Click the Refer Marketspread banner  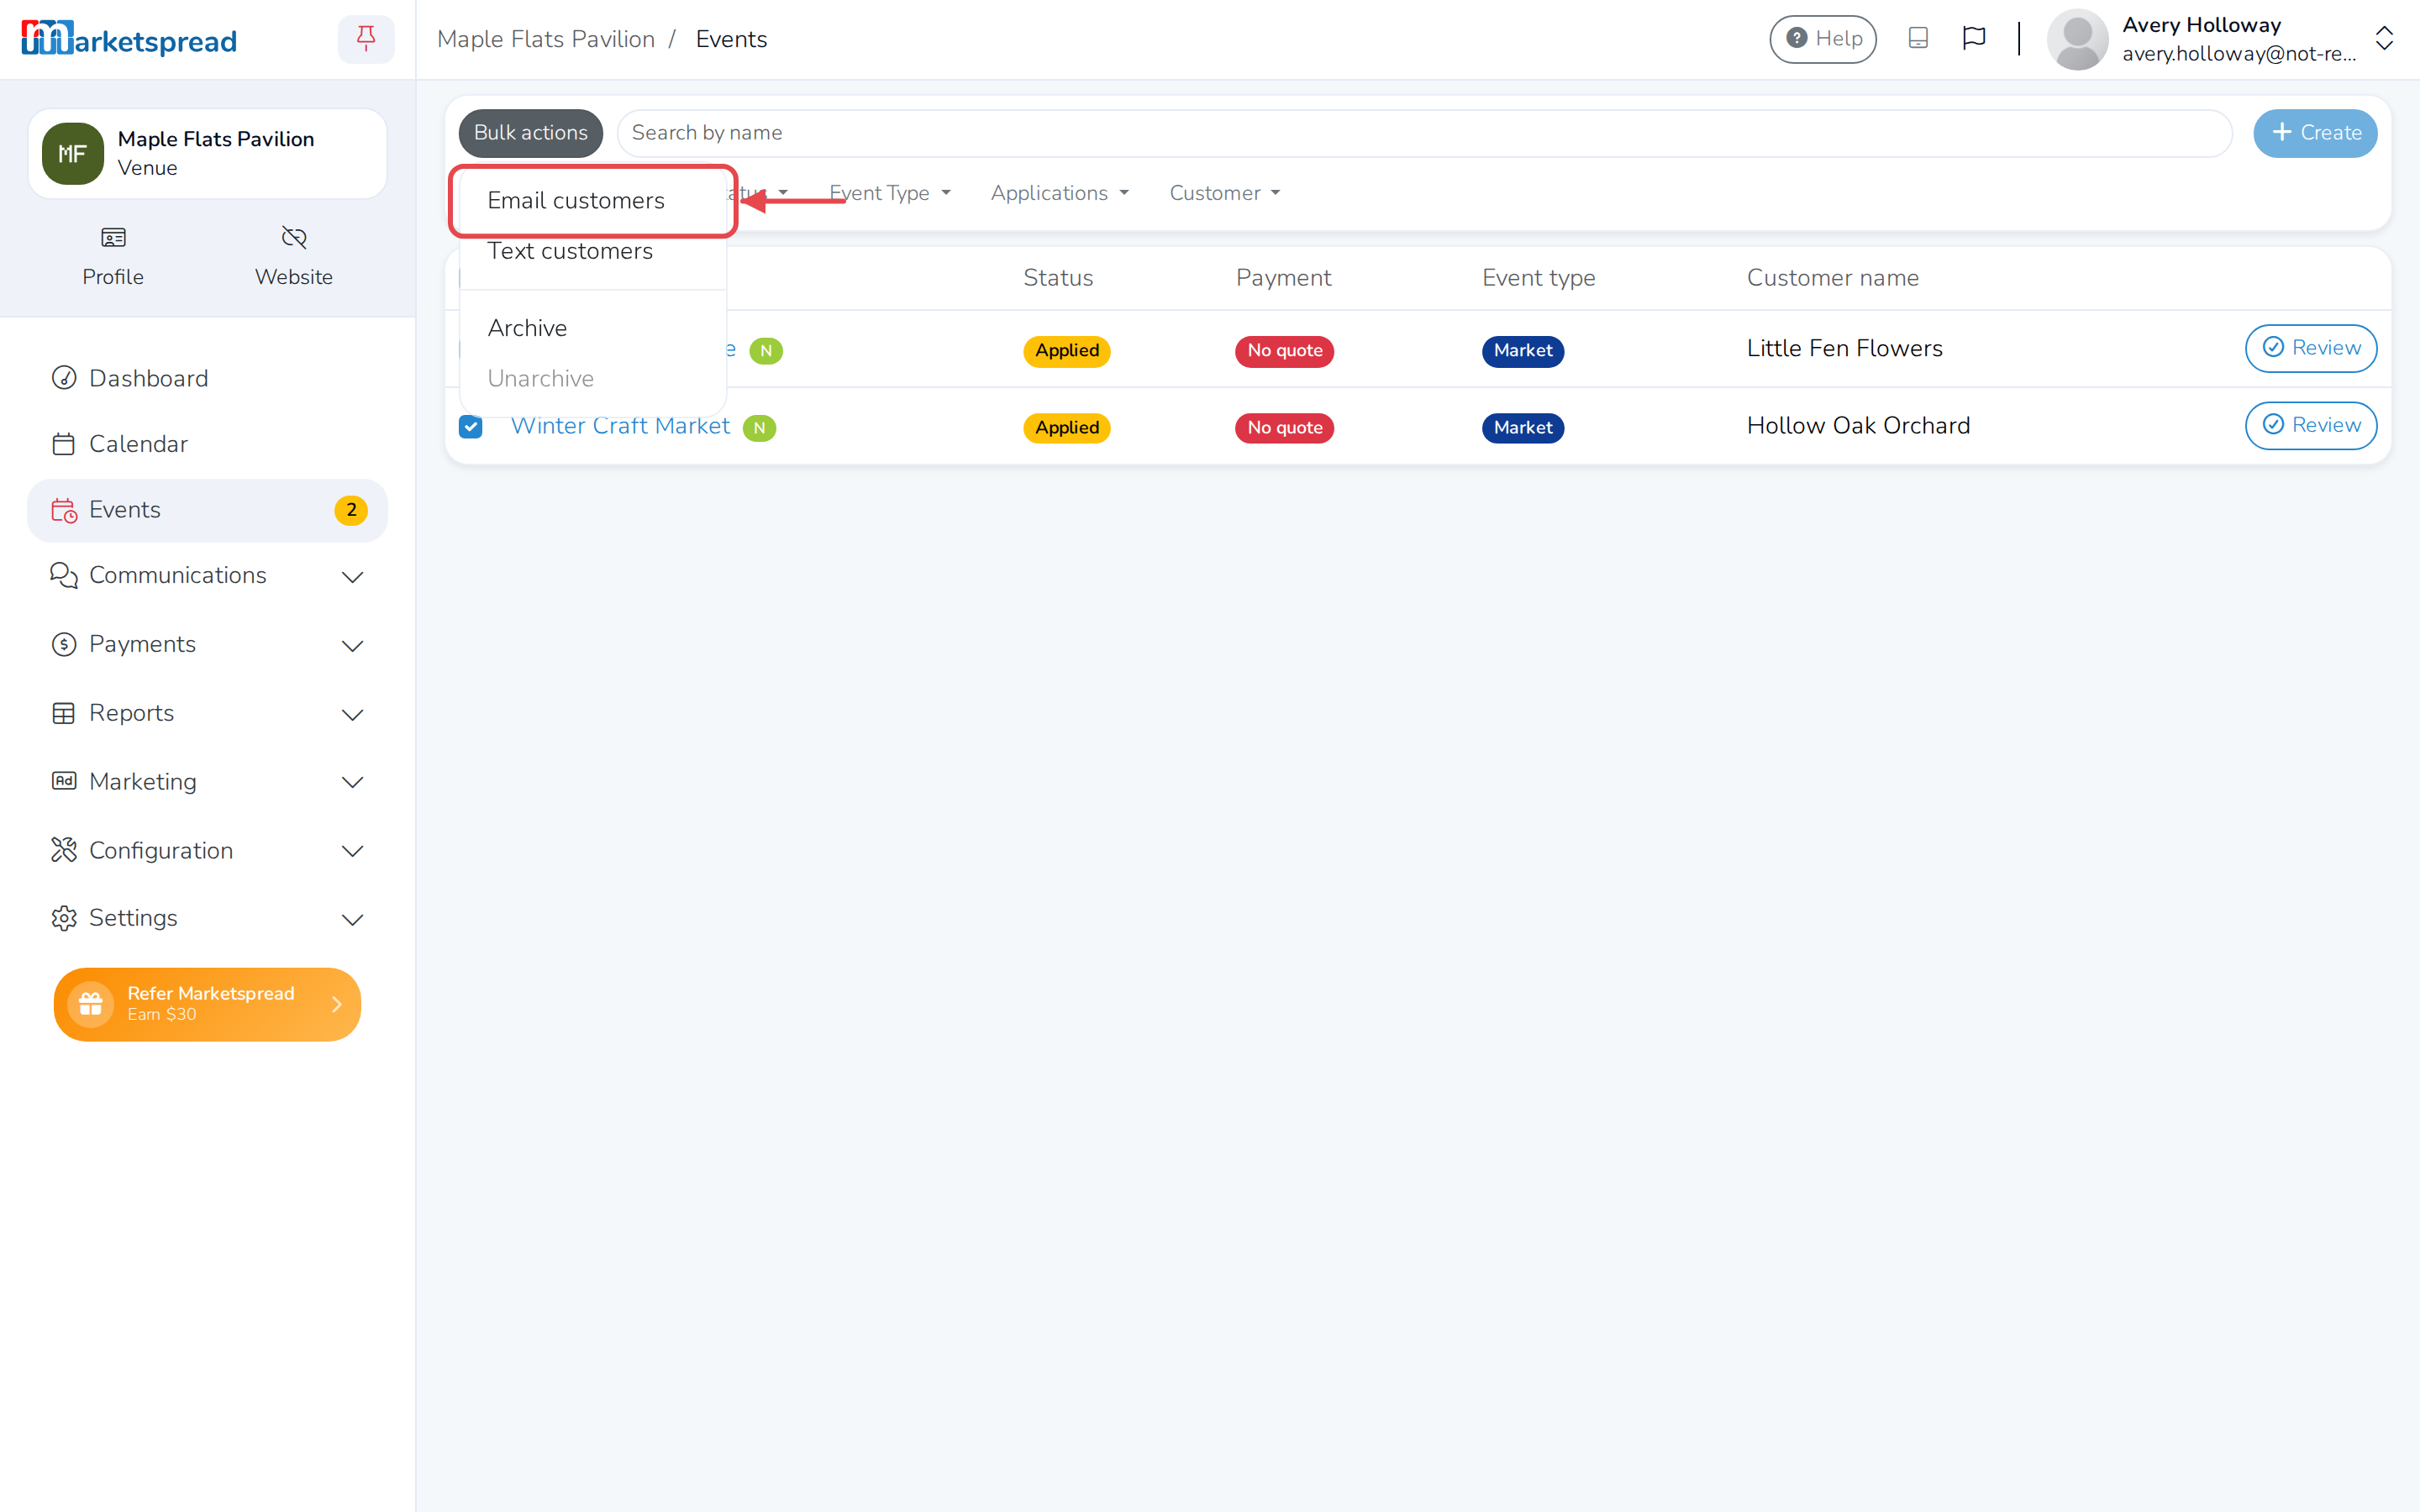pyautogui.click(x=207, y=1003)
